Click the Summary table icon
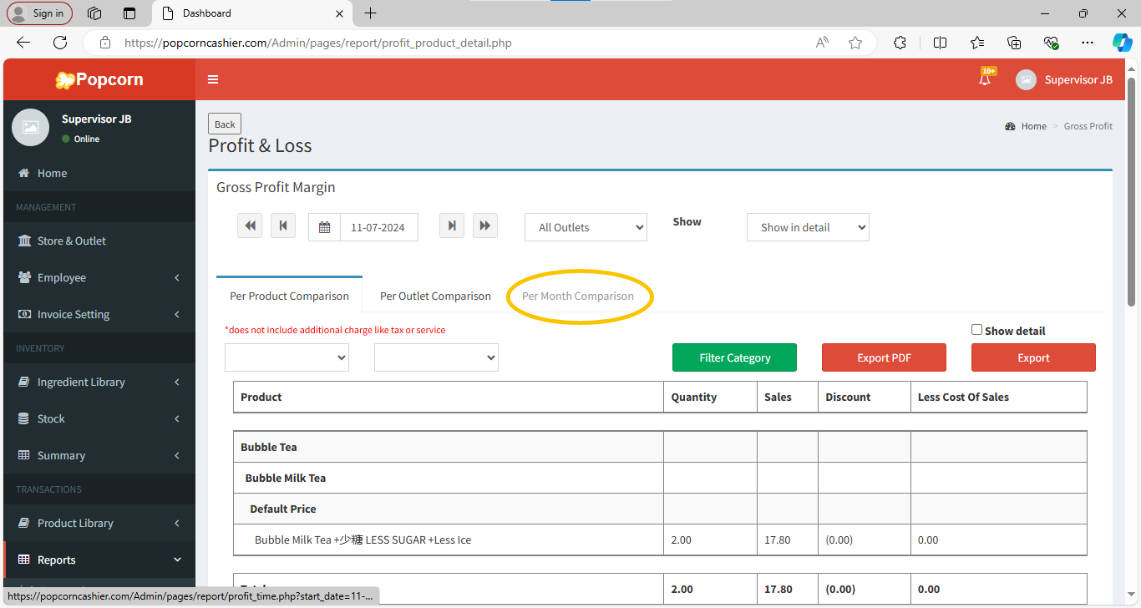This screenshot has height=608, width=1141. tap(24, 455)
